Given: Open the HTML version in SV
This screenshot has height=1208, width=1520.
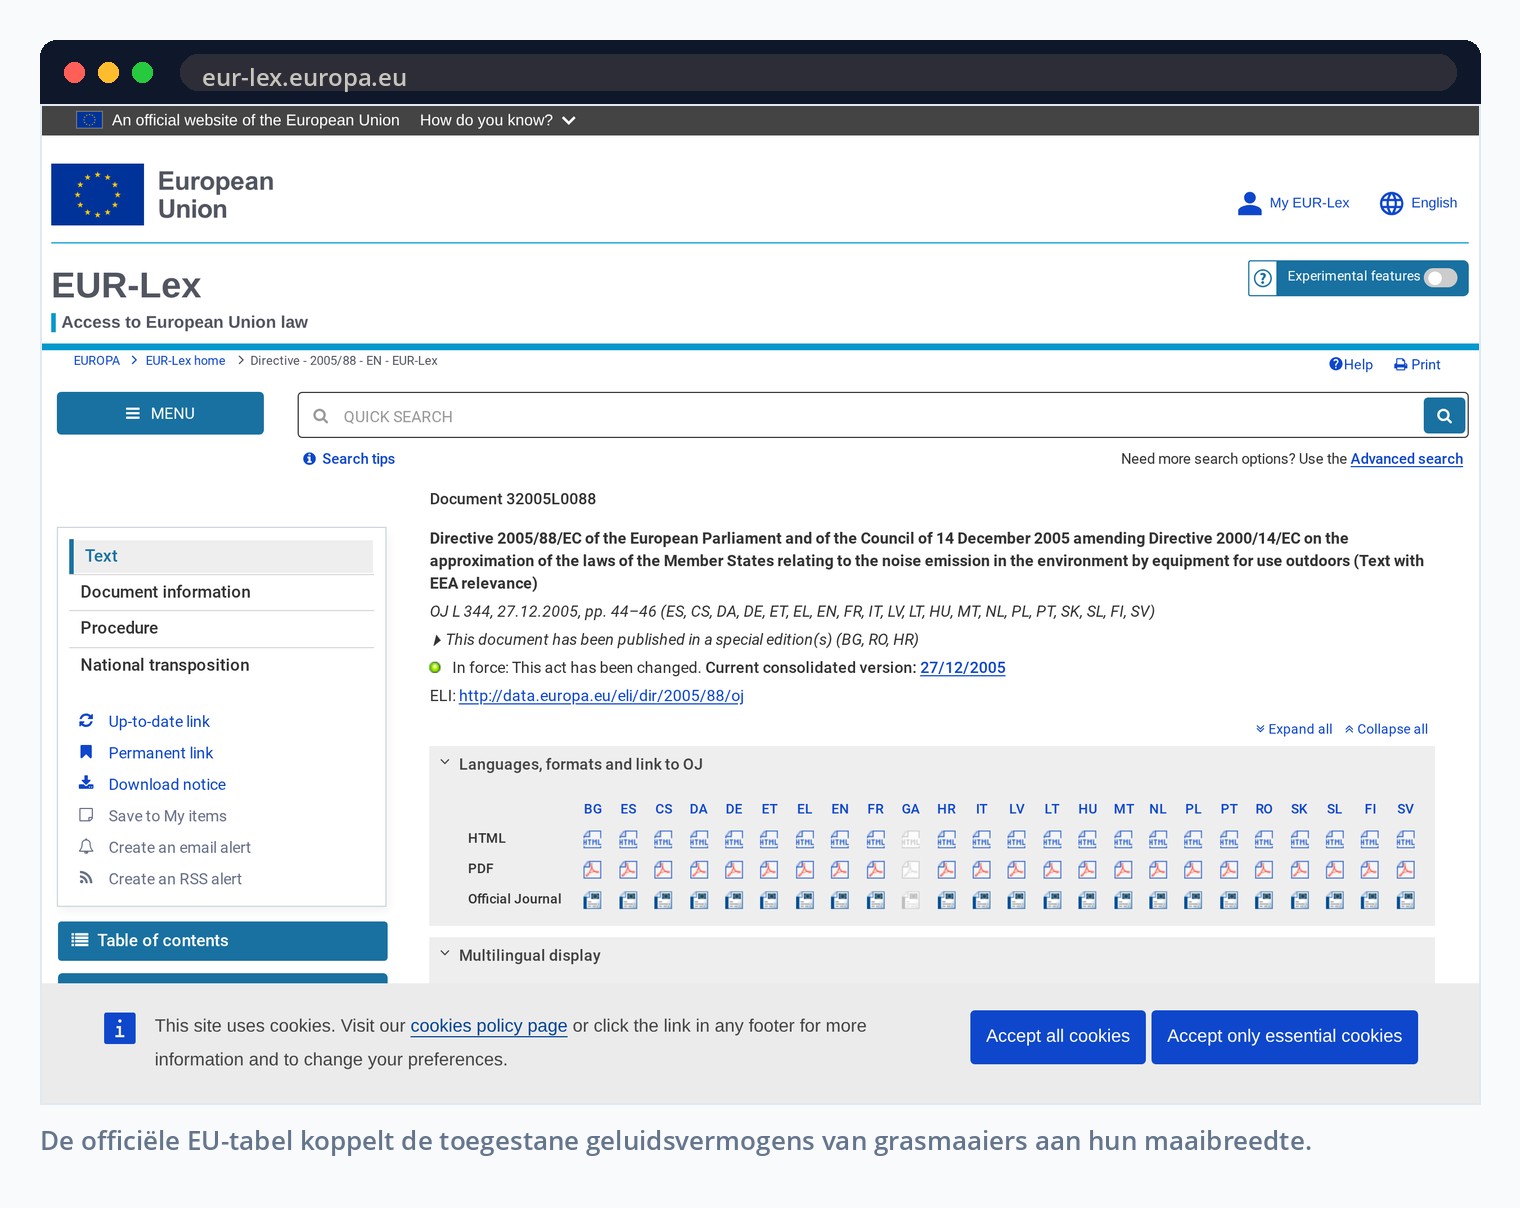Looking at the screenshot, I should coord(1405,839).
